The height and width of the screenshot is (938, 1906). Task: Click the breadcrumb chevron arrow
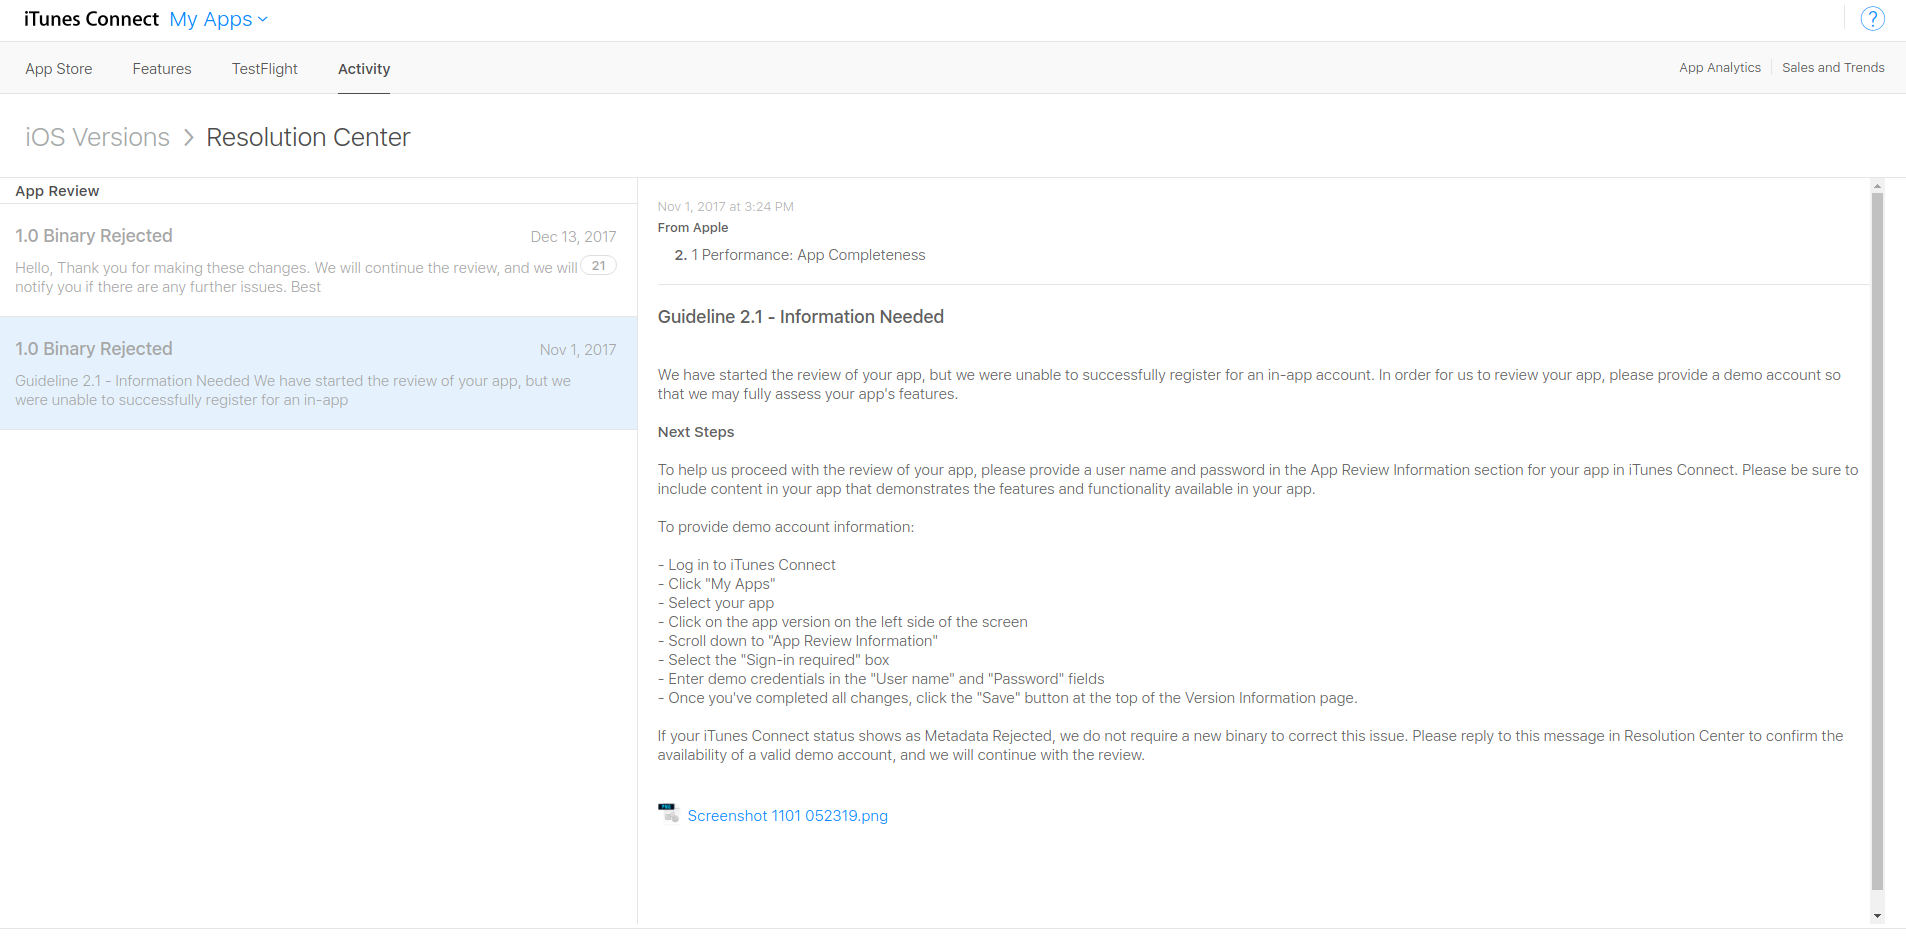pos(188,138)
